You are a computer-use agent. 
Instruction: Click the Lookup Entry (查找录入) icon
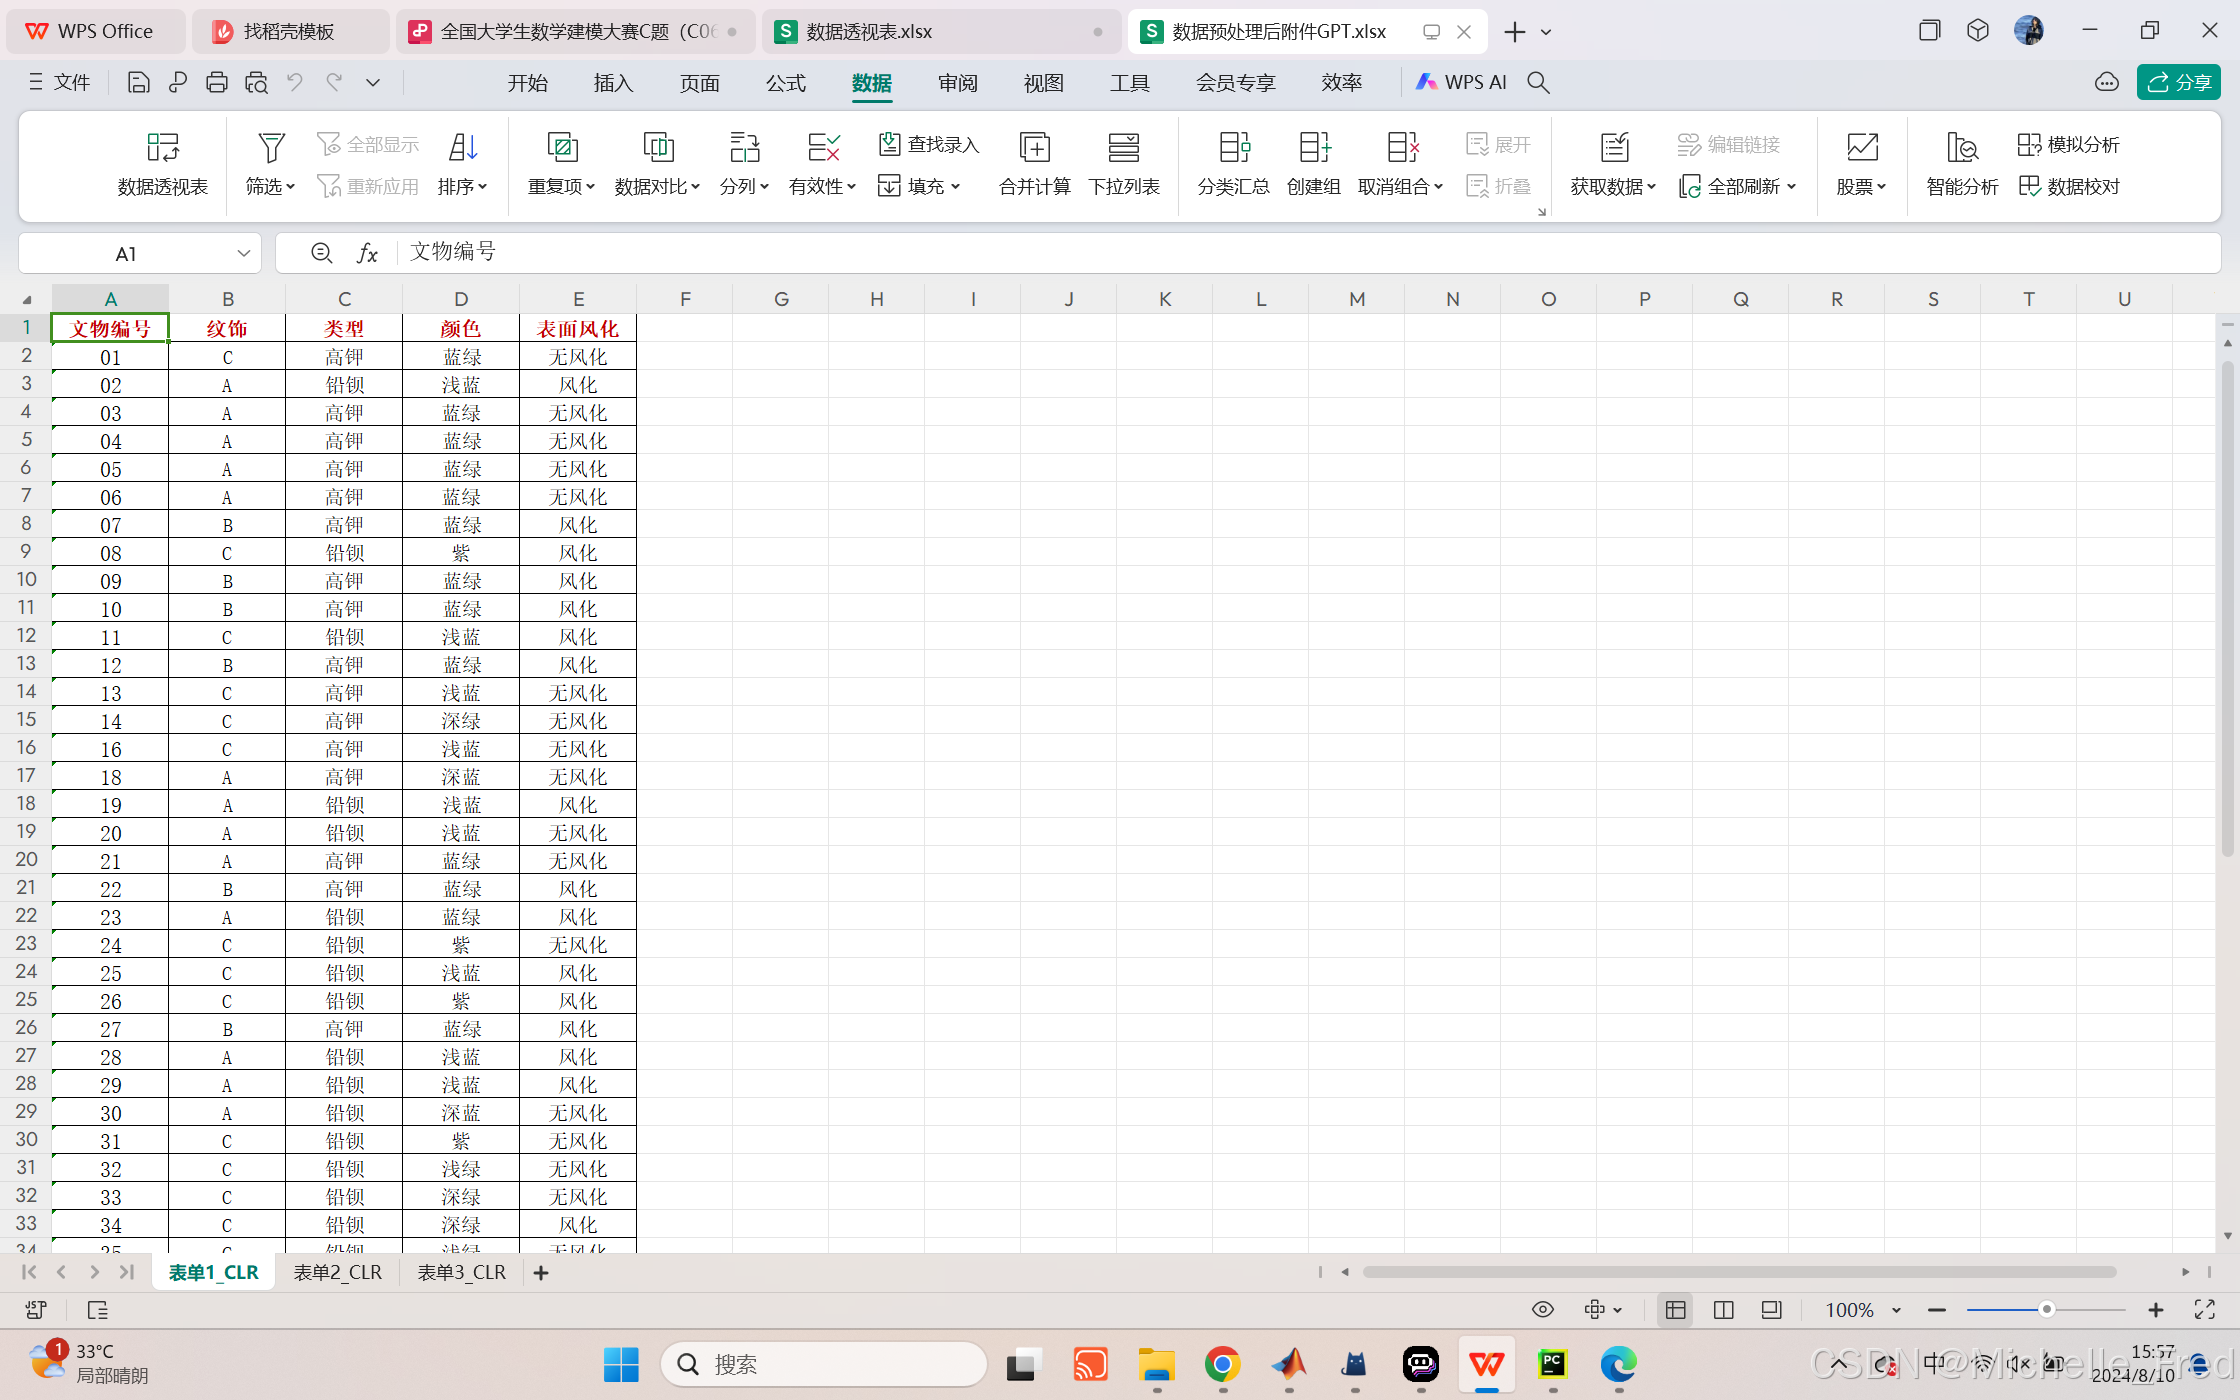coord(889,144)
